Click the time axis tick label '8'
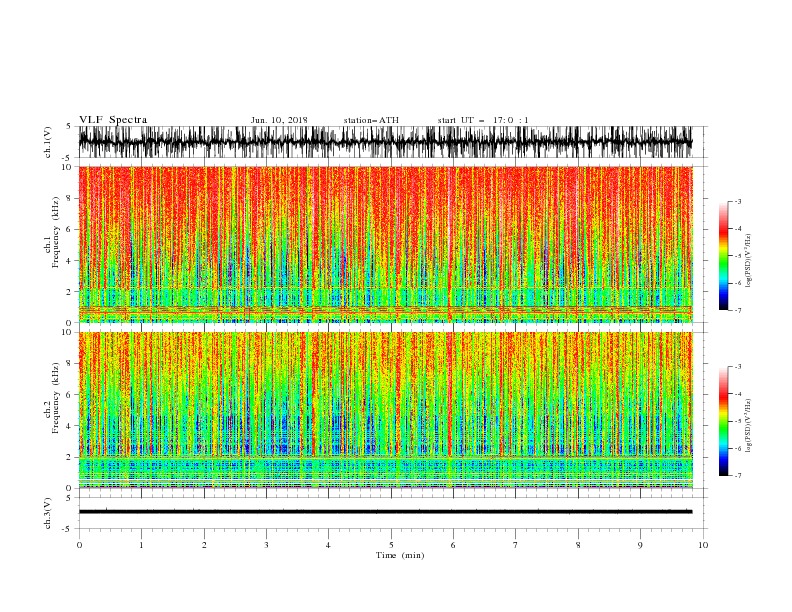Screen dimensions: 792x612 578,545
